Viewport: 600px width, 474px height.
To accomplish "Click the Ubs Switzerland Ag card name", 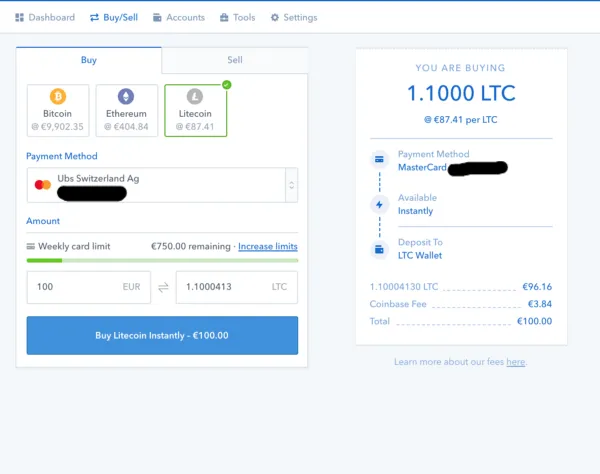I will (98, 179).
